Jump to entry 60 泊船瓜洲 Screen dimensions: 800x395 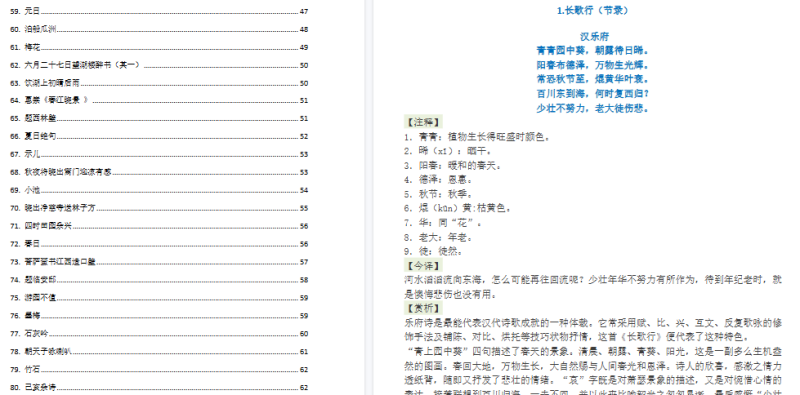click(x=159, y=30)
